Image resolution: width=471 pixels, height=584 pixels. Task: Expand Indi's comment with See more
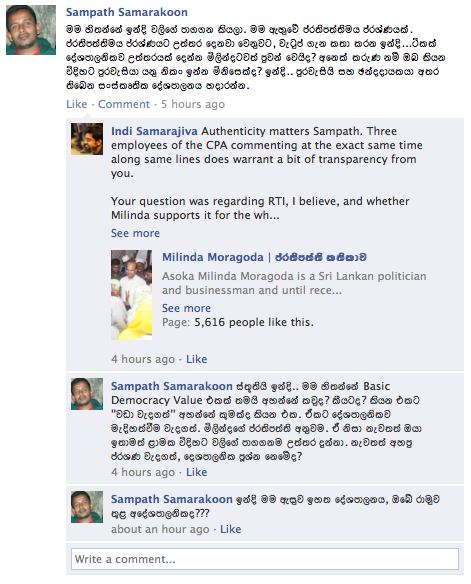click(135, 233)
